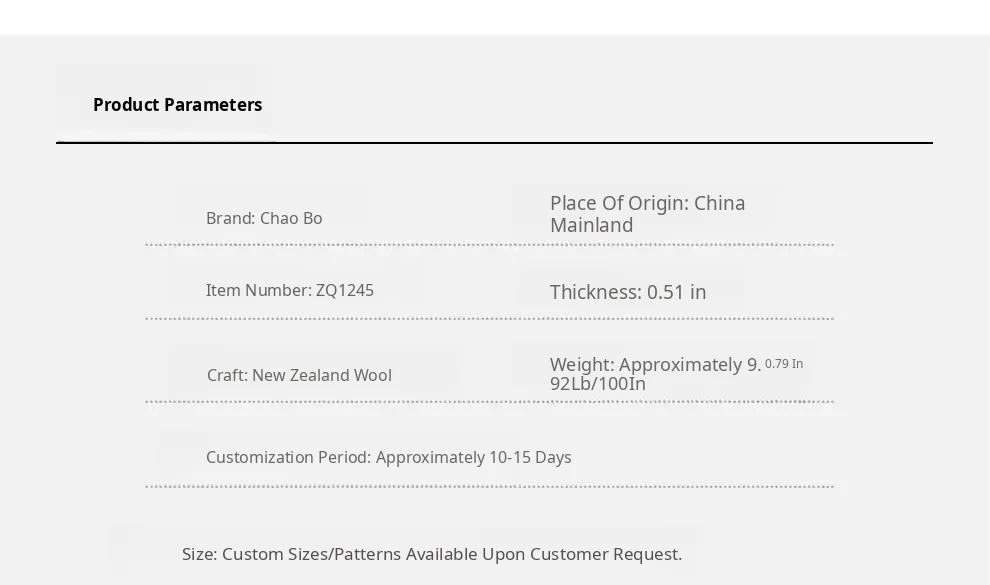Select the Customization Period: 10-15 Days line
Screen dimensions: 990x585
coord(388,458)
